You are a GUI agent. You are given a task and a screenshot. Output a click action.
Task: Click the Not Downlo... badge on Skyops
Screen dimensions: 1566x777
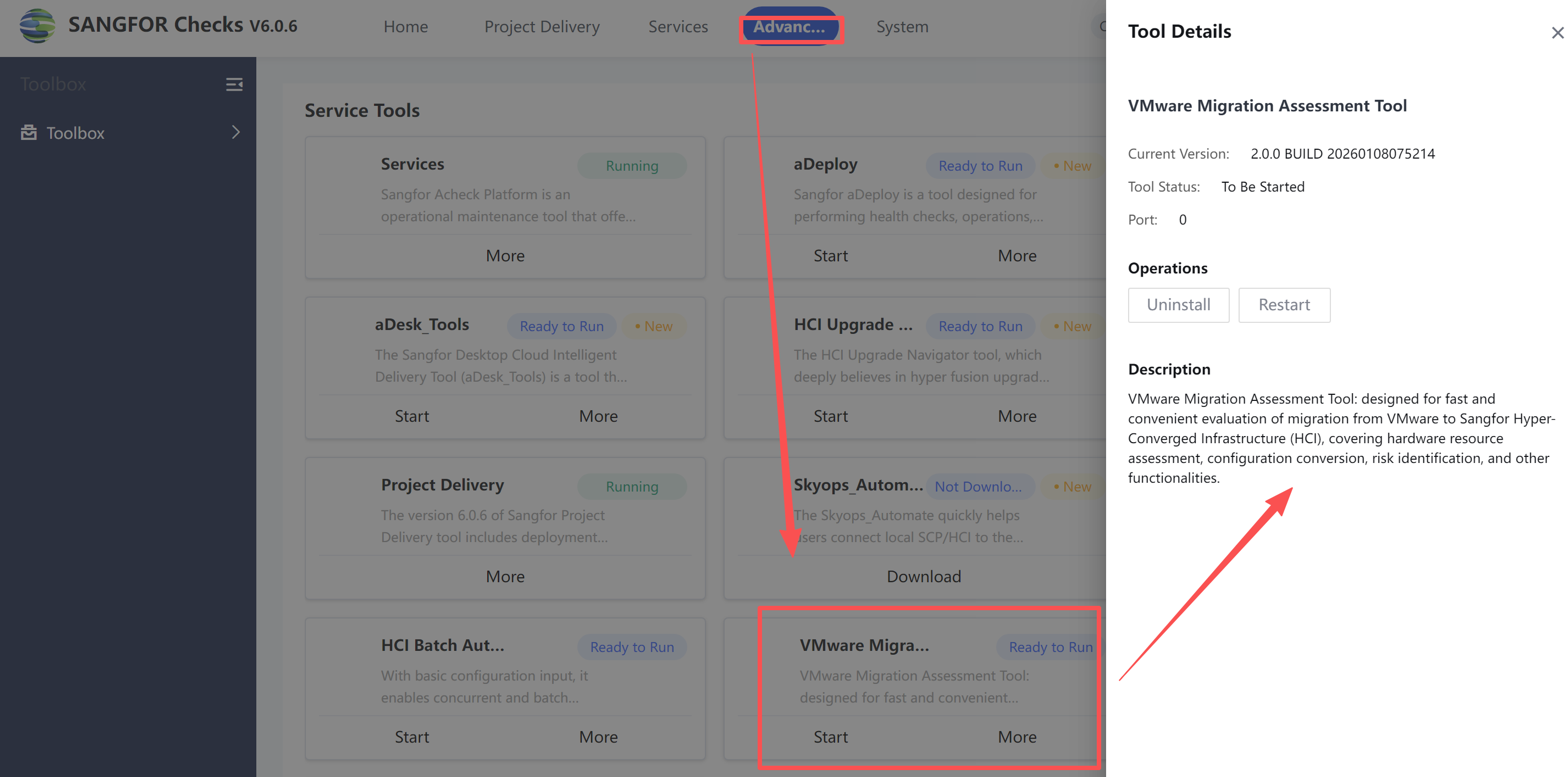coord(978,487)
